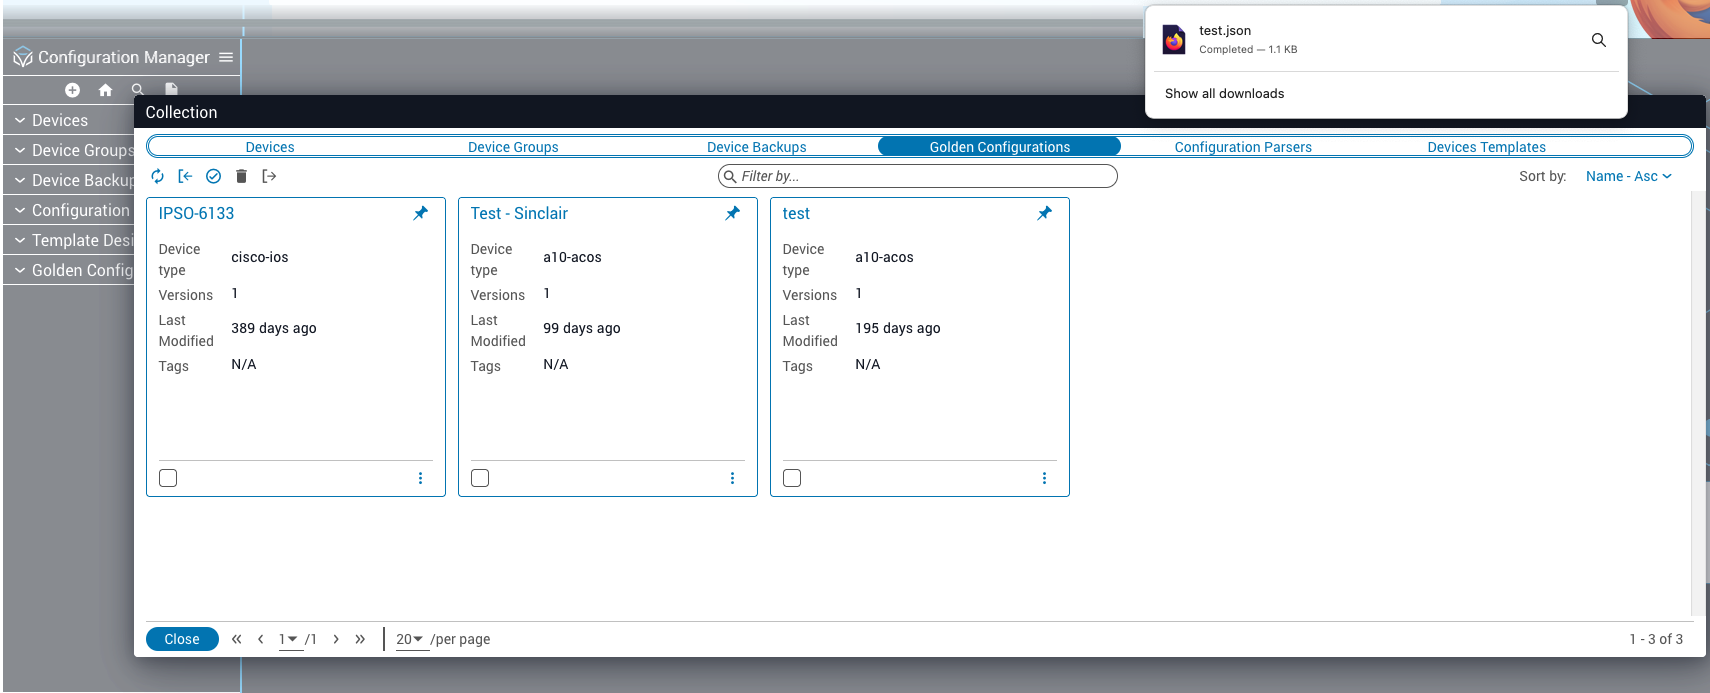Viewport: 1710px width, 693px height.
Task: Switch to the Configuration Parsers tab
Action: coord(1242,147)
